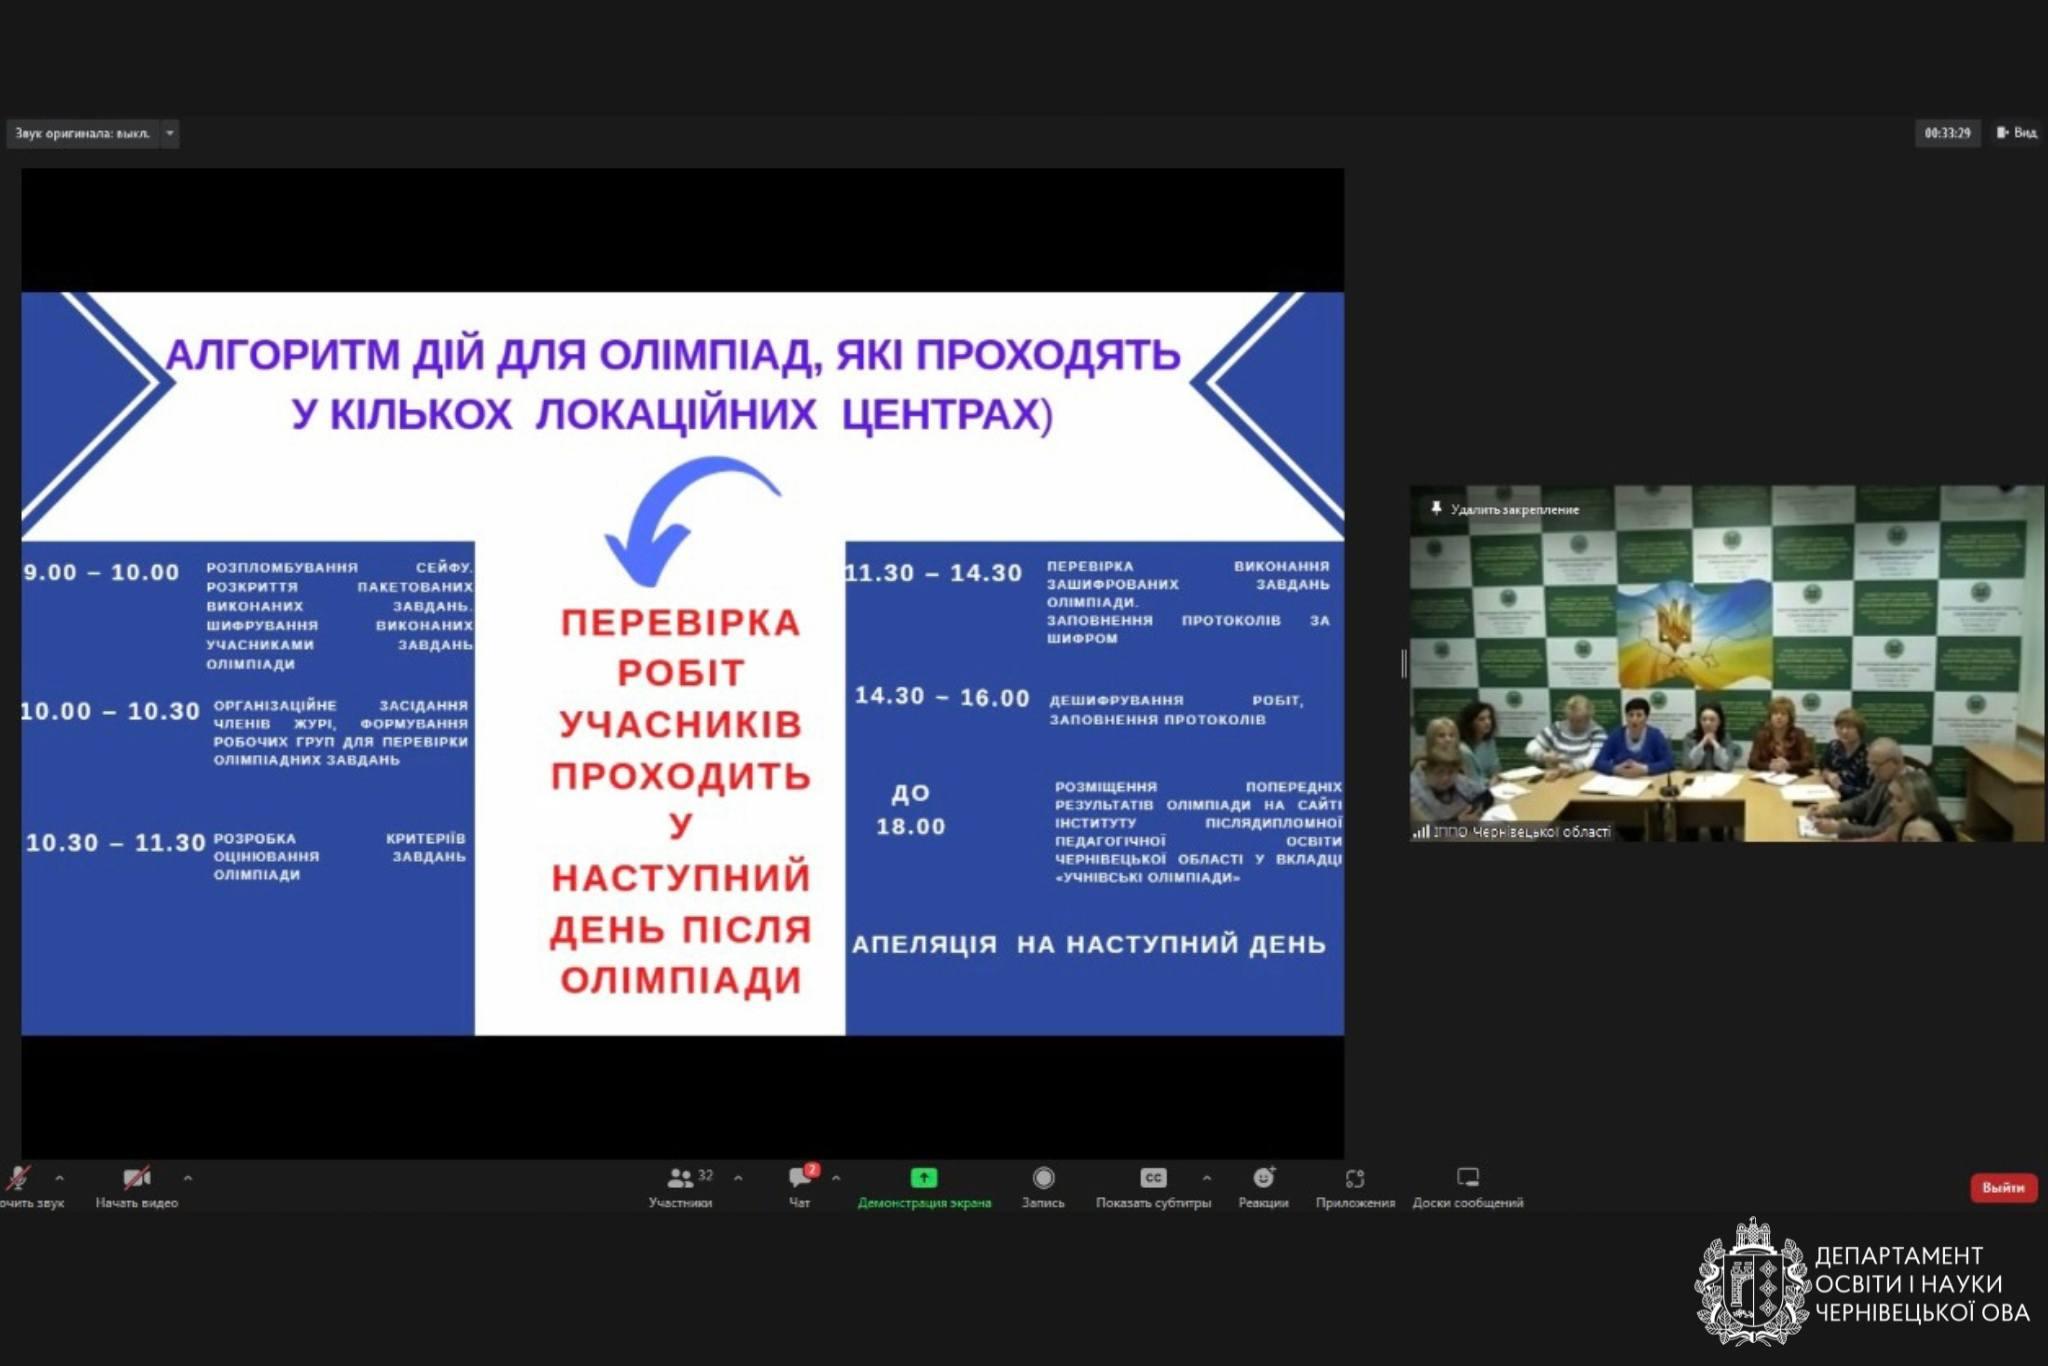This screenshot has height=1366, width=2048.
Task: Show subtitles with CC icon
Action: tap(1153, 1179)
